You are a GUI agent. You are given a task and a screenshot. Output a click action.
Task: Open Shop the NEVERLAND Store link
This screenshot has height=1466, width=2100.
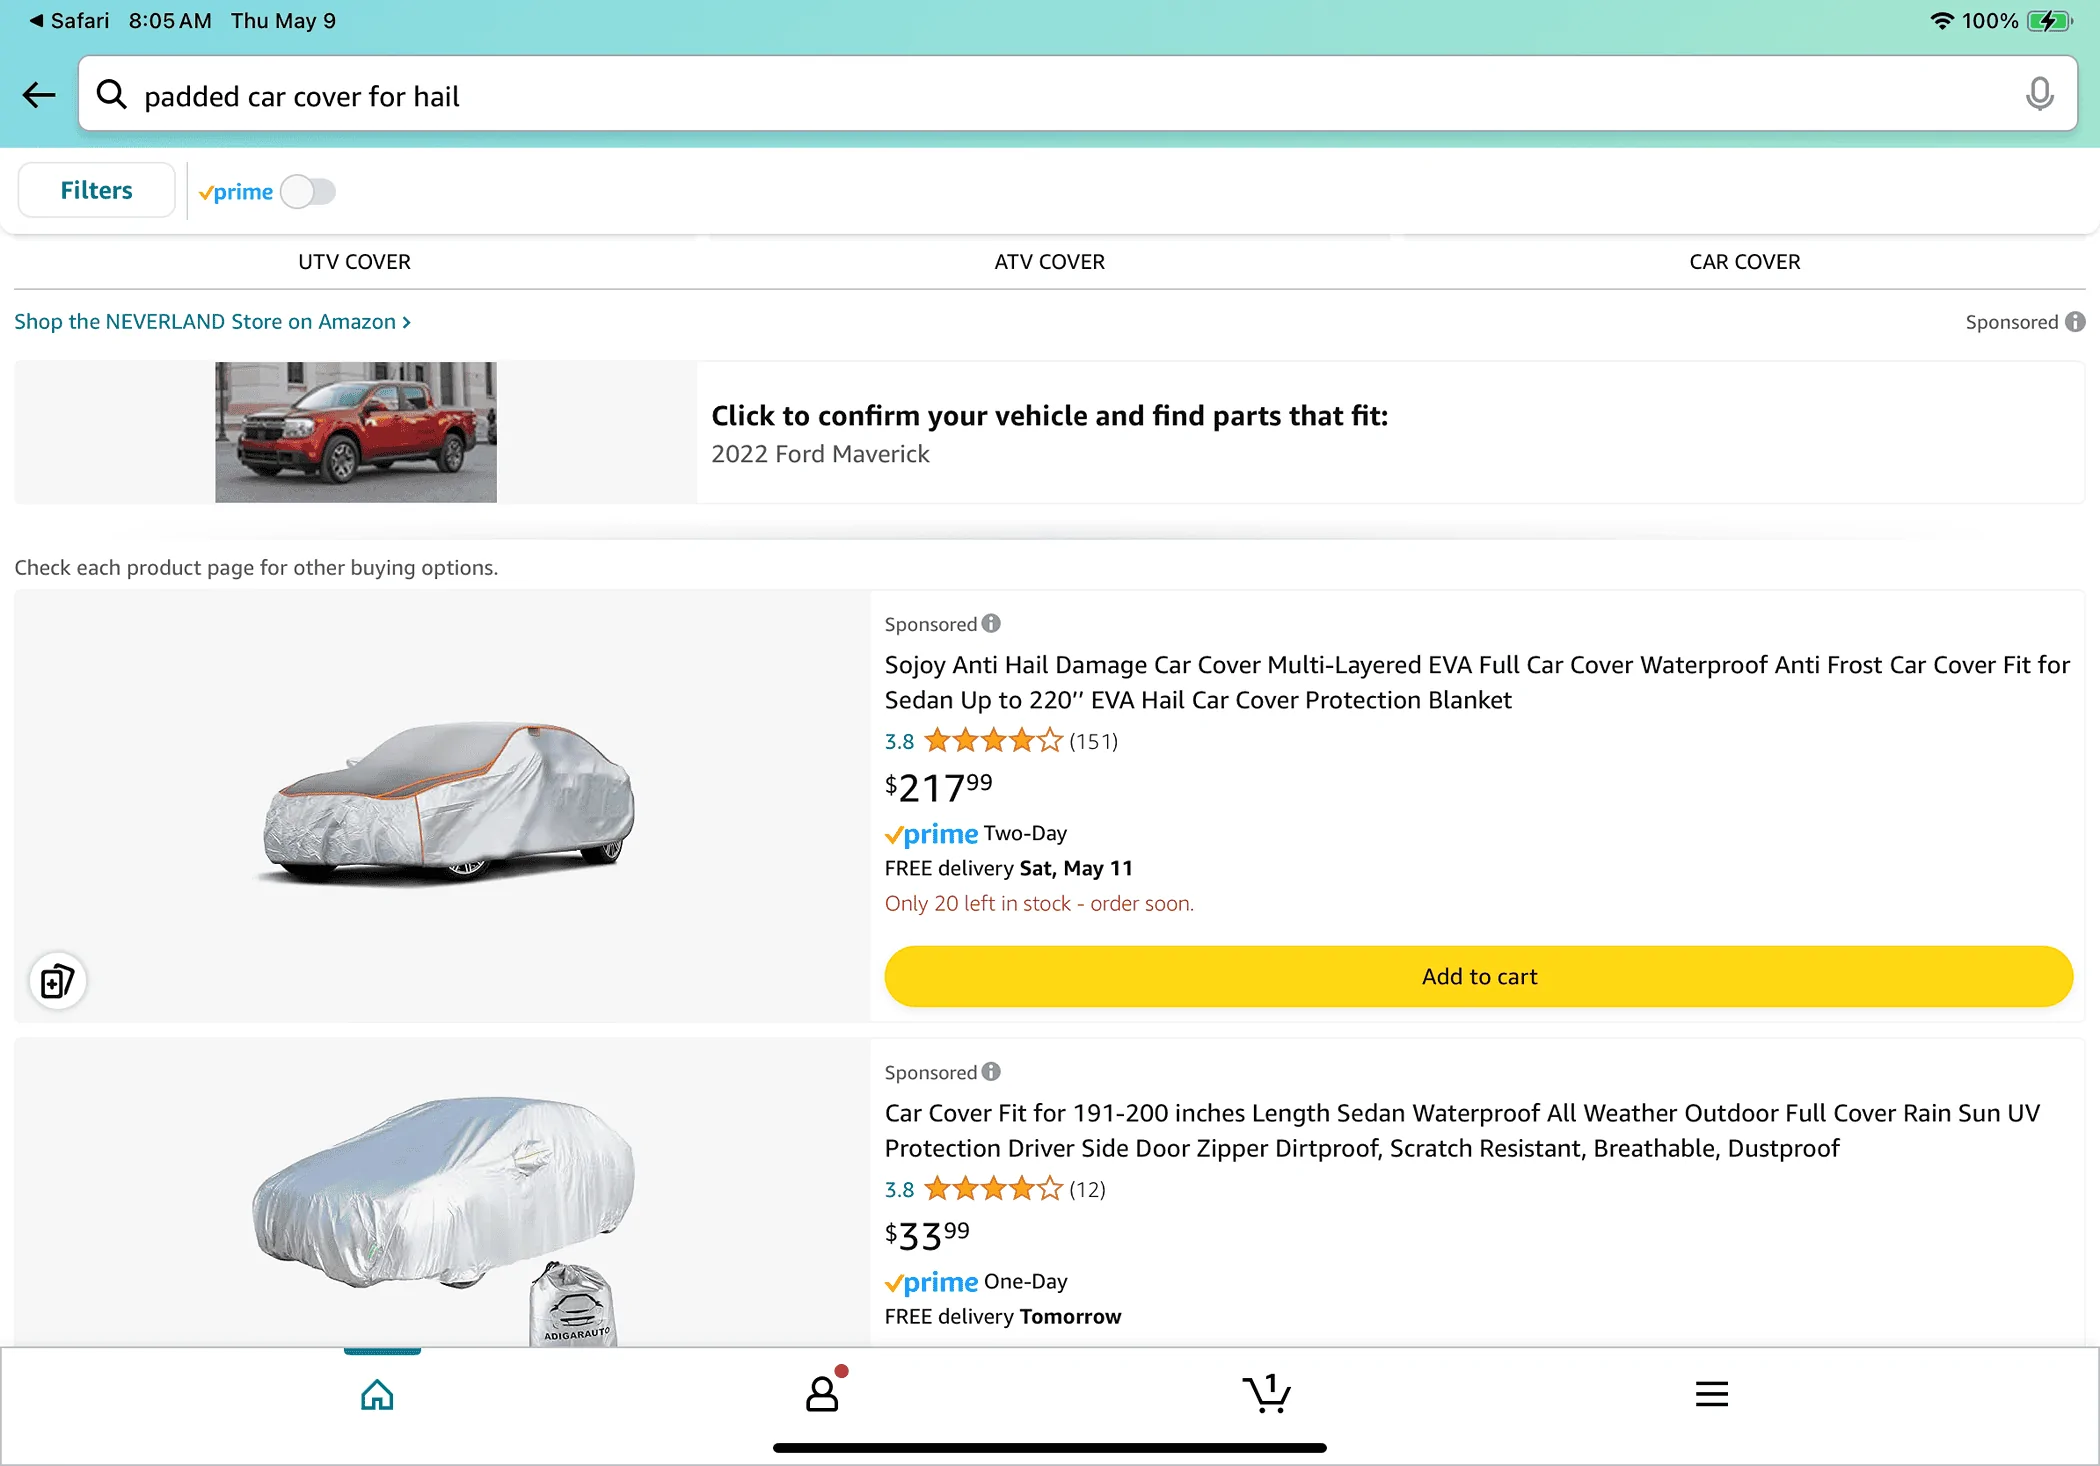click(x=213, y=322)
